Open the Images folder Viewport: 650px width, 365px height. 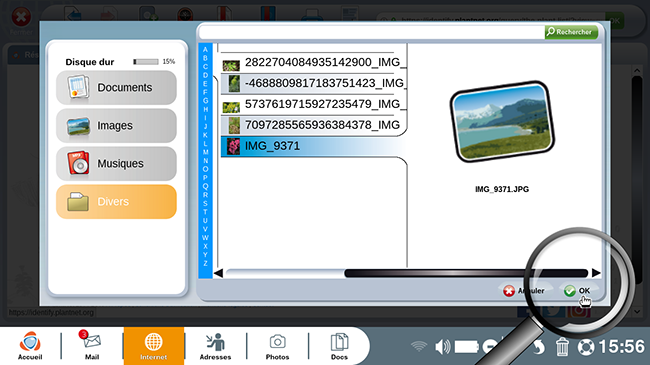click(116, 126)
